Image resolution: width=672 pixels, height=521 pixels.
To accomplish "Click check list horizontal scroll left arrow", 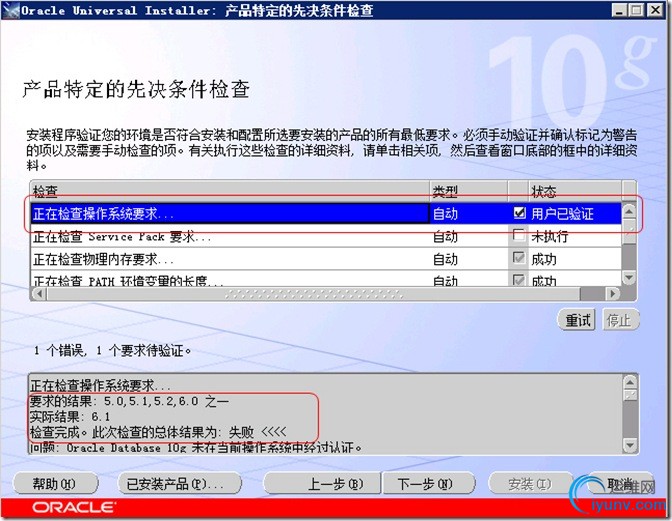I will click(x=39, y=293).
